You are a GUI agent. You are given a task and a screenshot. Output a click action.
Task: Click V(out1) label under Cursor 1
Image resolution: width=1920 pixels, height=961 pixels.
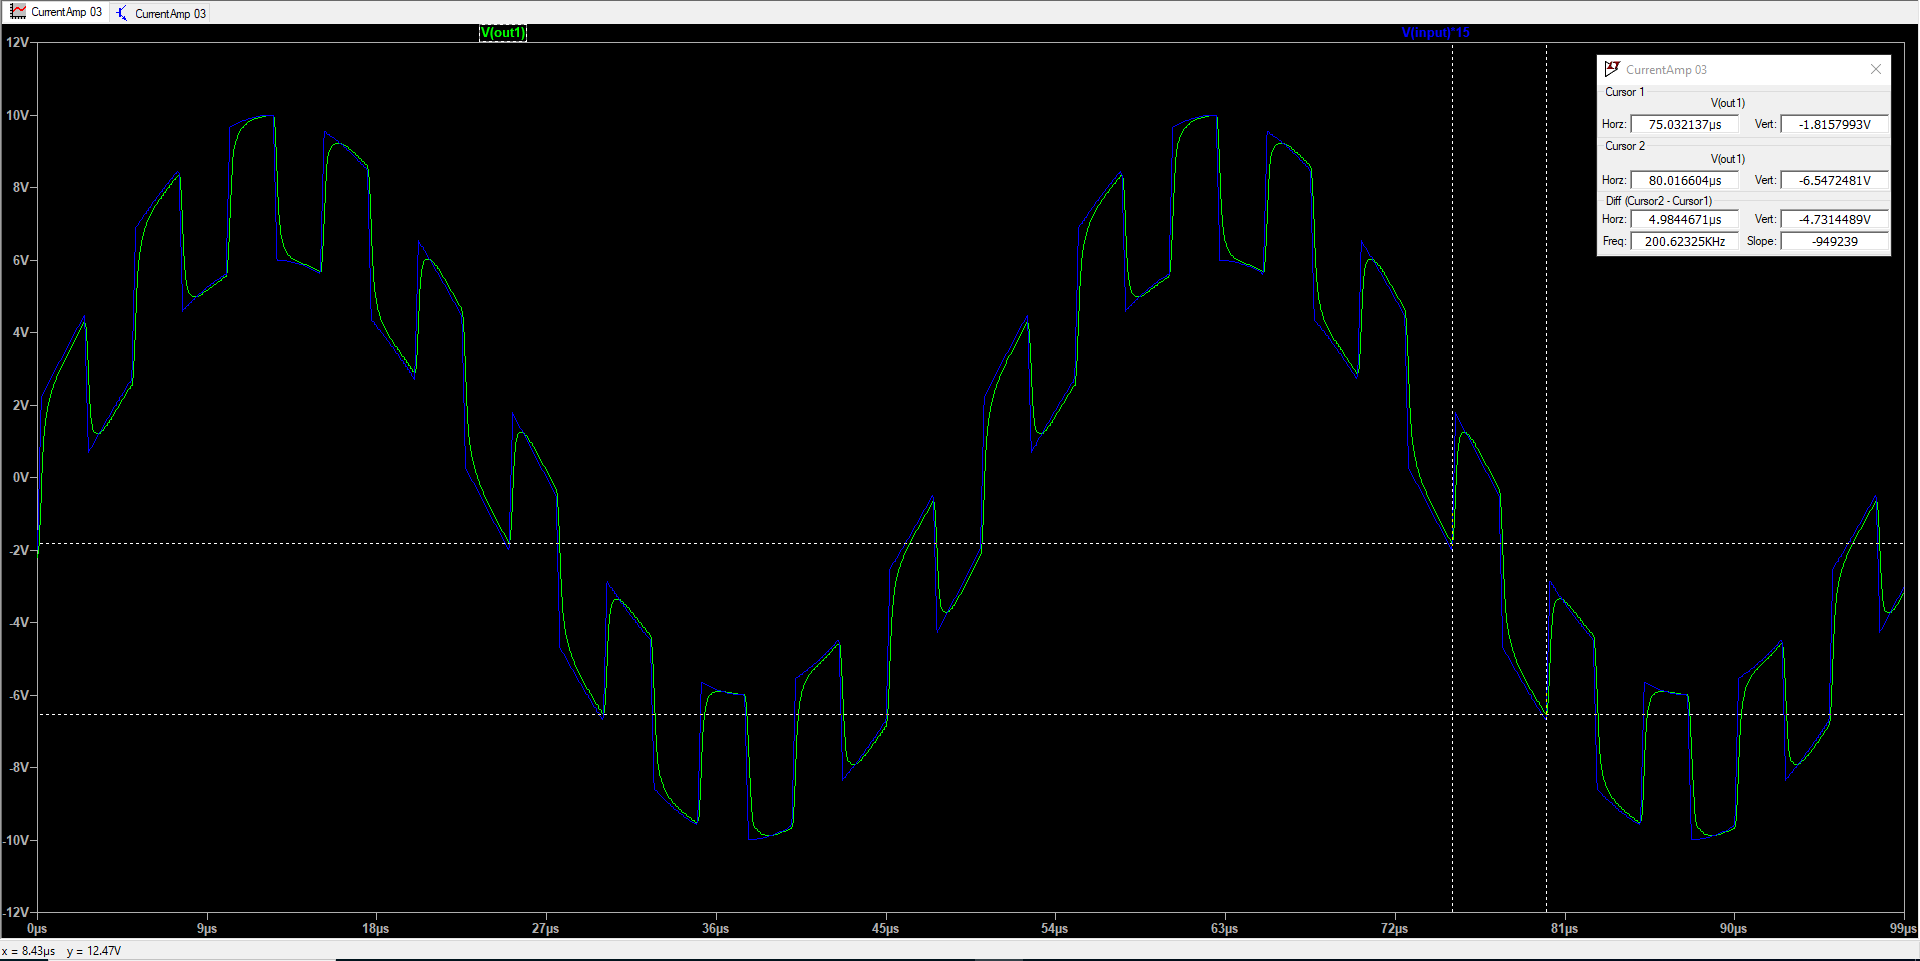1727,103
